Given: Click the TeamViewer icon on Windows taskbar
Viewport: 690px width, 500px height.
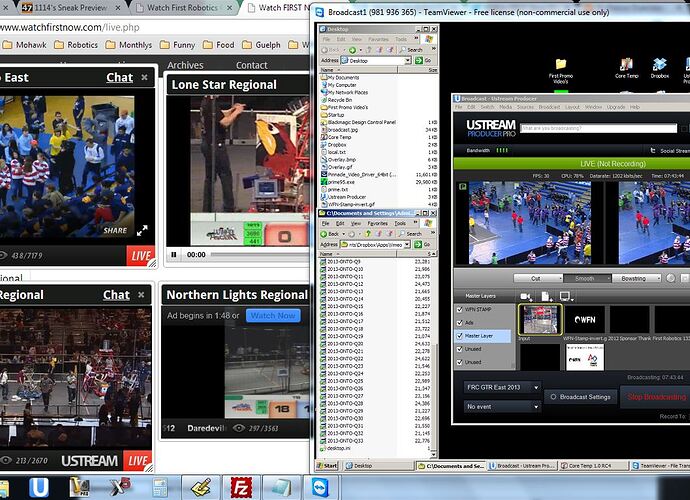Looking at the screenshot, I should point(320,488).
